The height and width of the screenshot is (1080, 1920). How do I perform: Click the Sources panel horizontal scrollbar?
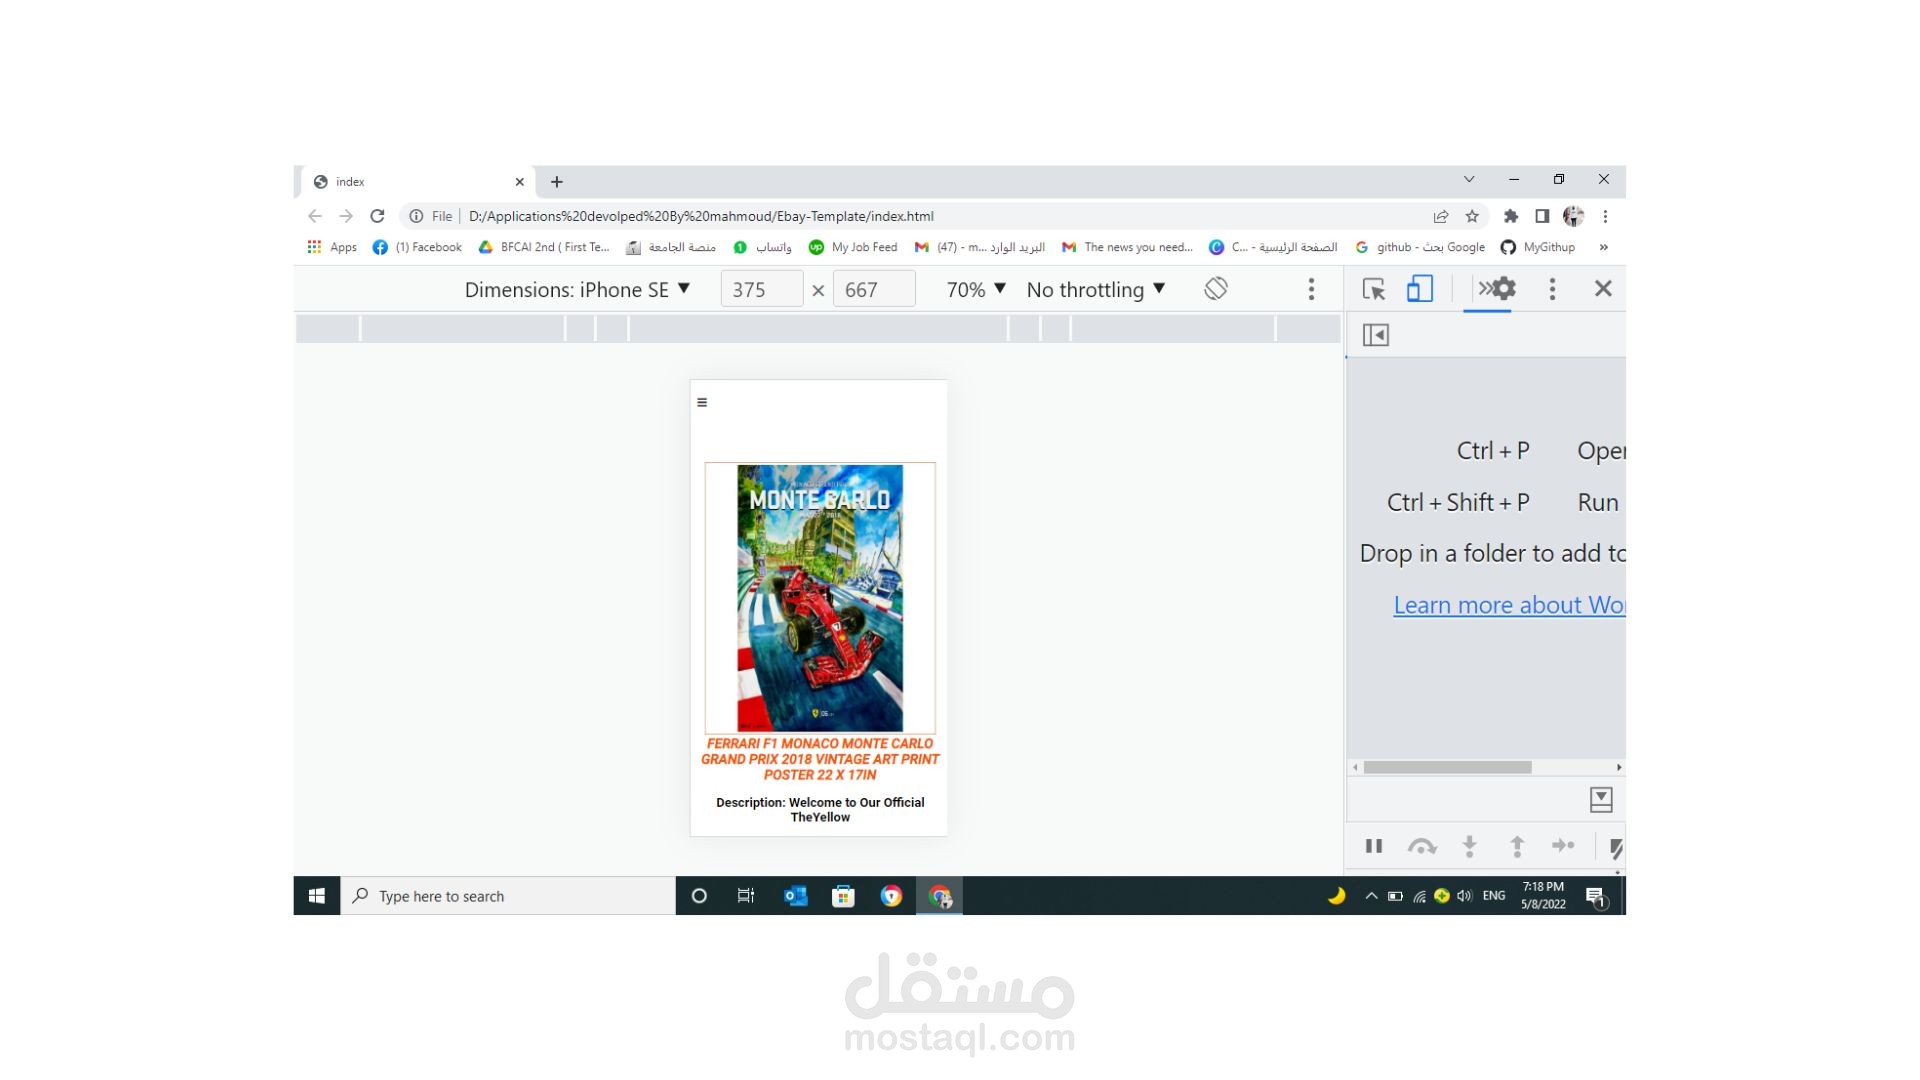(1447, 768)
